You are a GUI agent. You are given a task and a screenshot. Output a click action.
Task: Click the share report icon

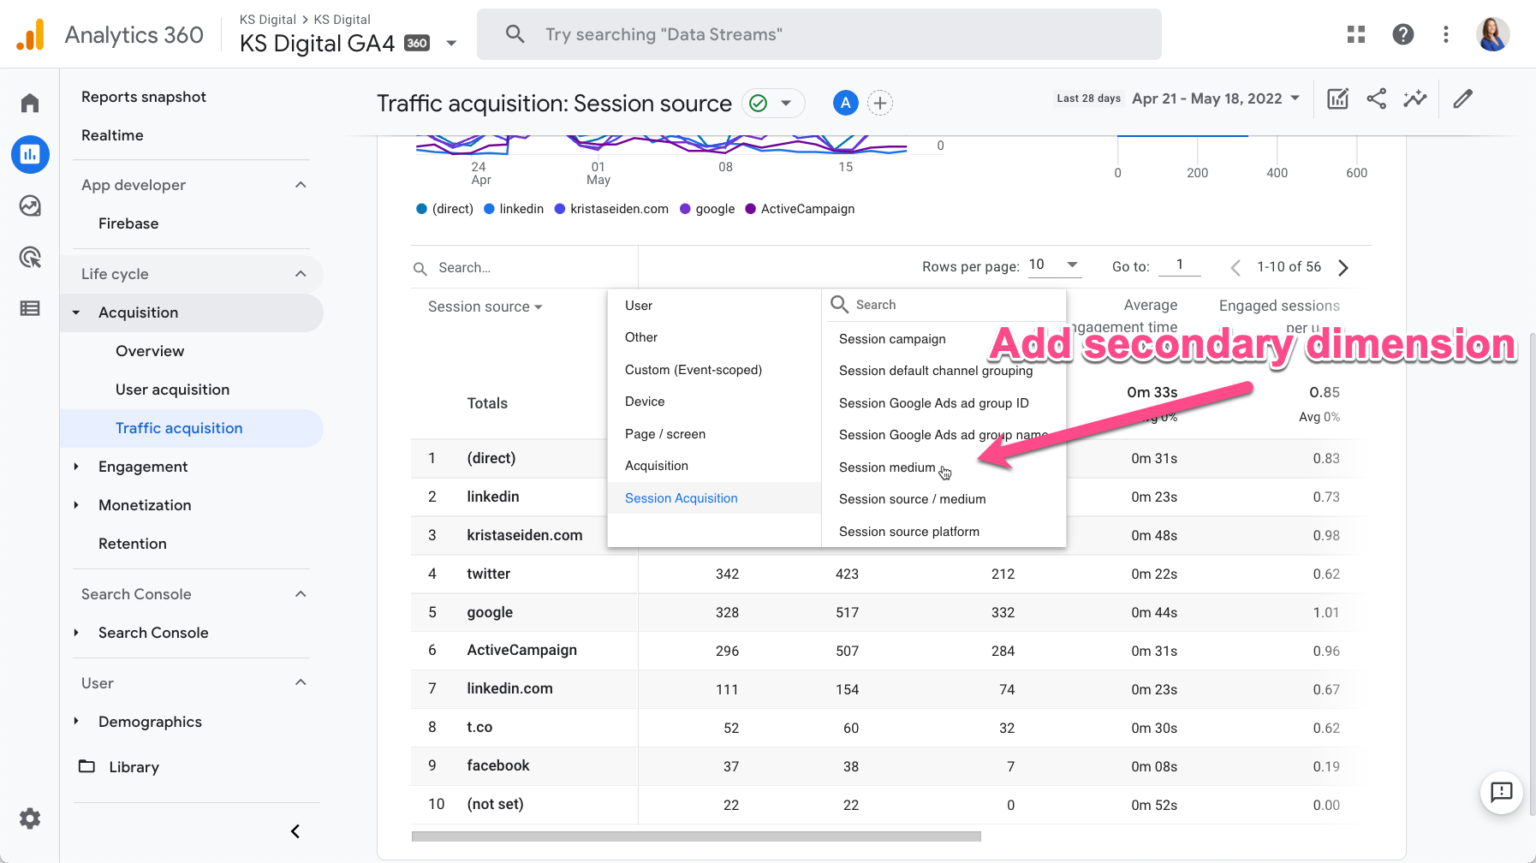pos(1376,99)
